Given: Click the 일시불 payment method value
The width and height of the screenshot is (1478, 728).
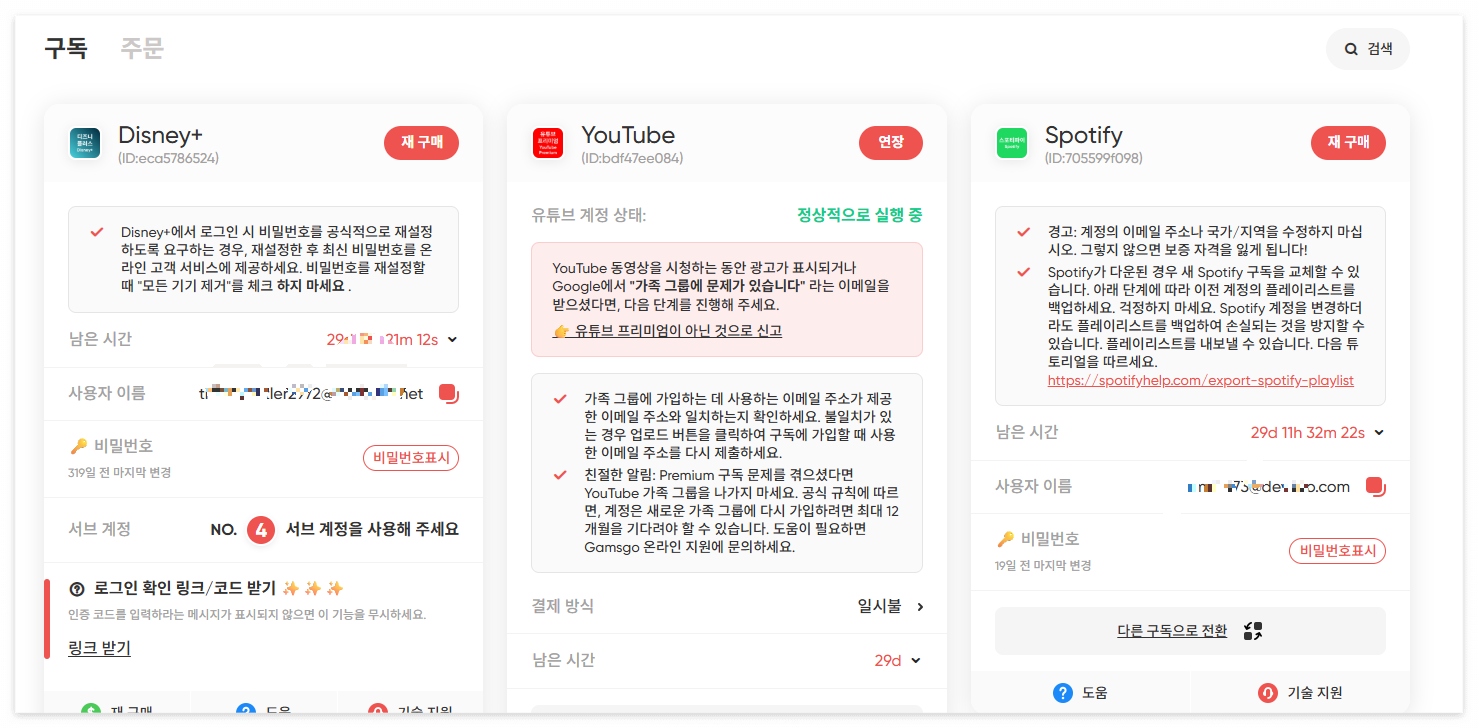Looking at the screenshot, I should click(x=879, y=606).
